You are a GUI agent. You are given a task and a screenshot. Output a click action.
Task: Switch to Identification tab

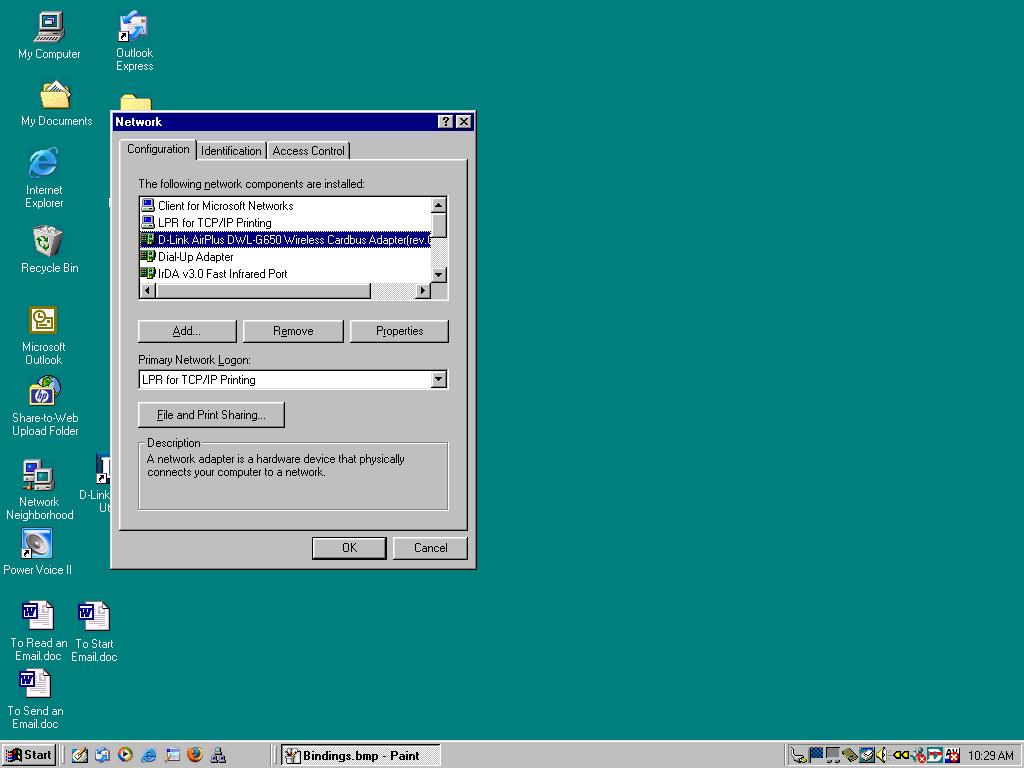click(231, 151)
